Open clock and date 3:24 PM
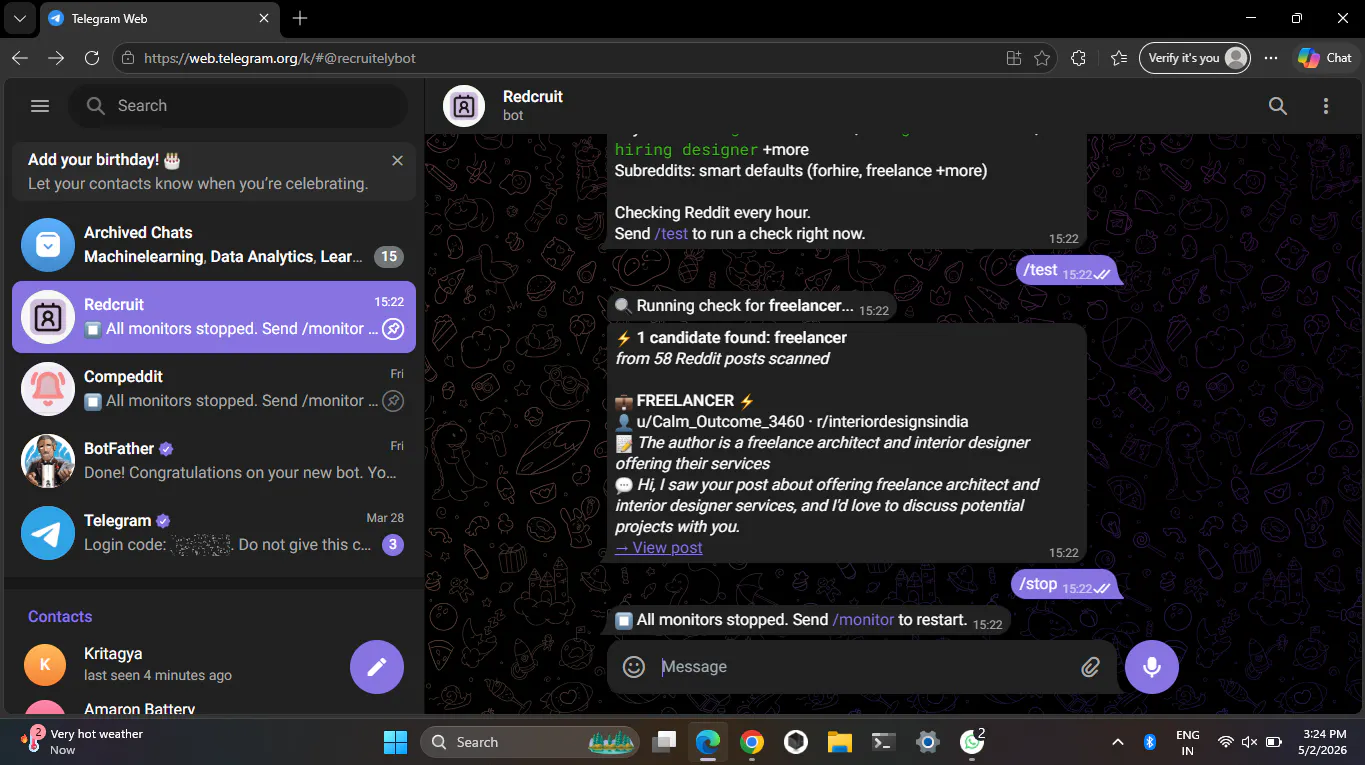This screenshot has height=765, width=1365. click(1322, 742)
